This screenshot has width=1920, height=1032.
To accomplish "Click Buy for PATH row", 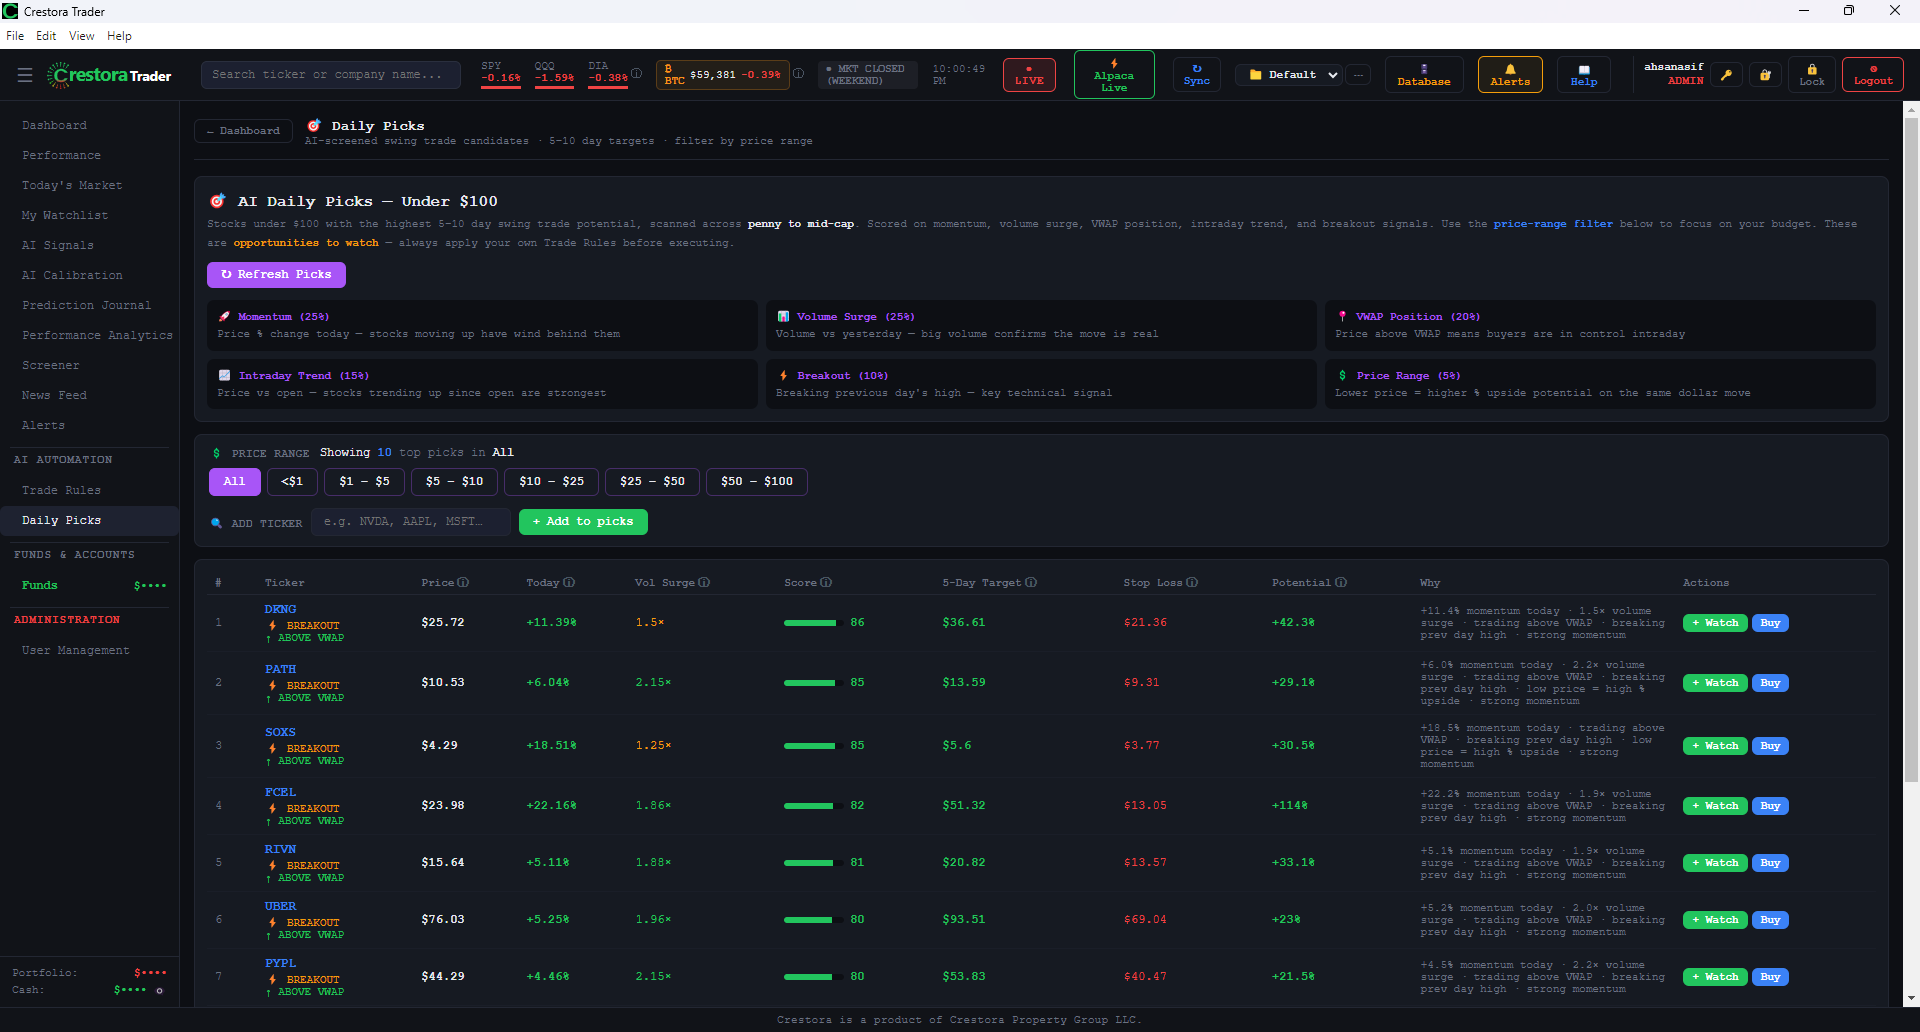I will (1770, 683).
